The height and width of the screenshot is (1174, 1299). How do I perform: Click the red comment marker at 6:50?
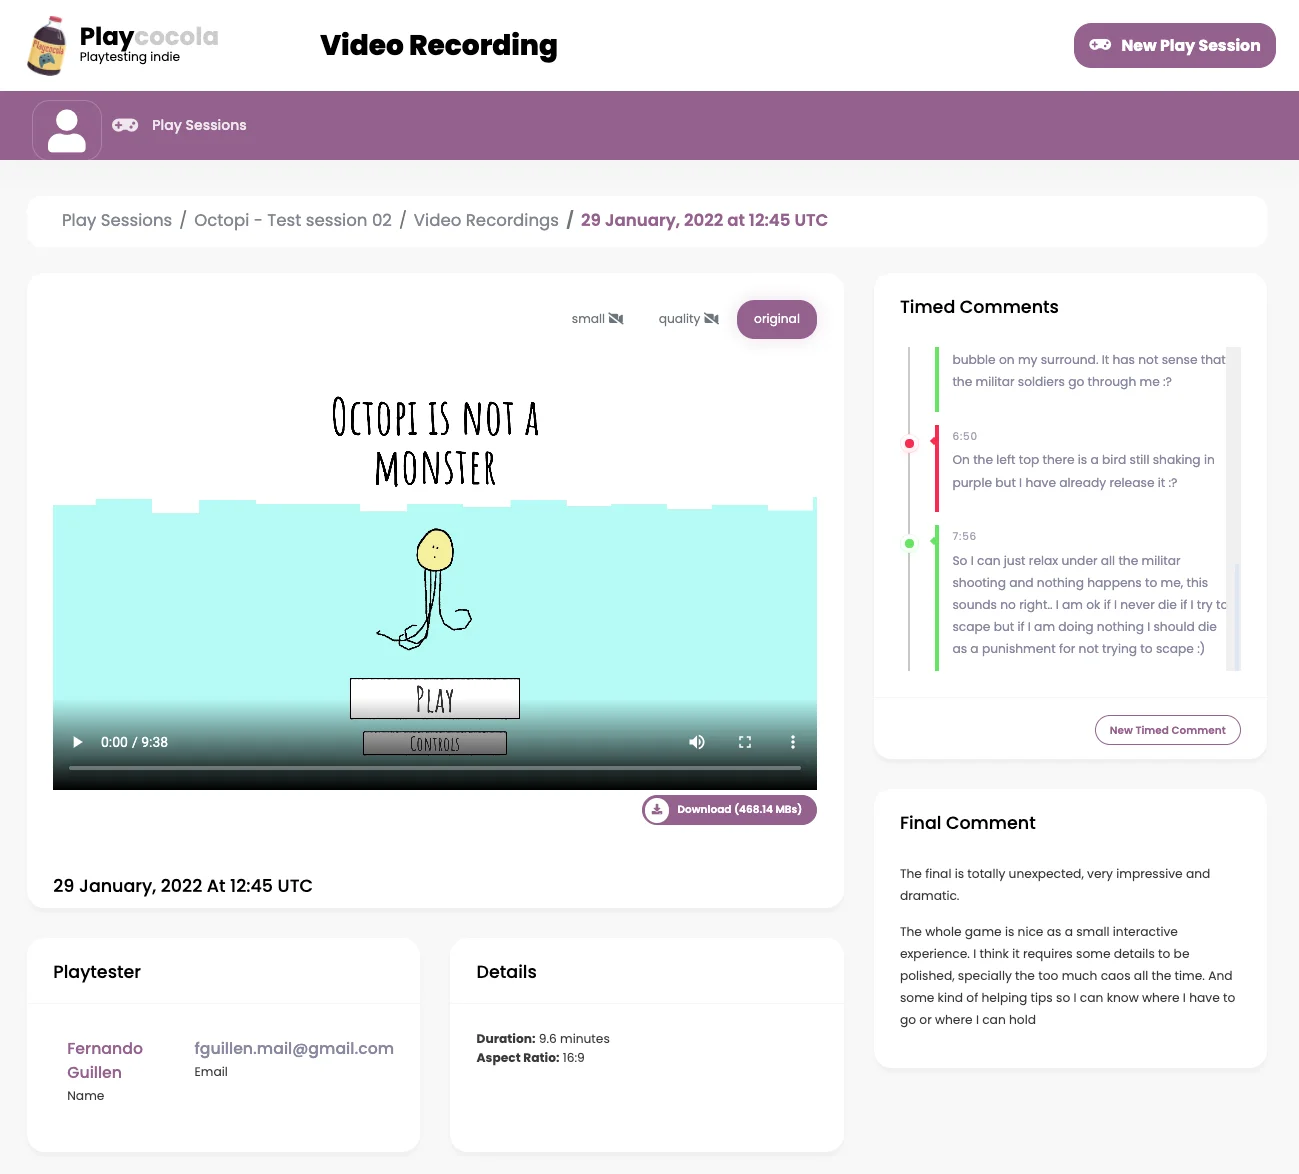(909, 443)
